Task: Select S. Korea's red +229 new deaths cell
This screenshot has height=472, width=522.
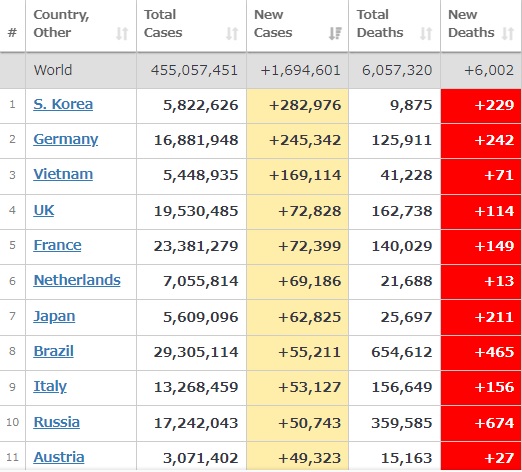Action: pos(481,106)
